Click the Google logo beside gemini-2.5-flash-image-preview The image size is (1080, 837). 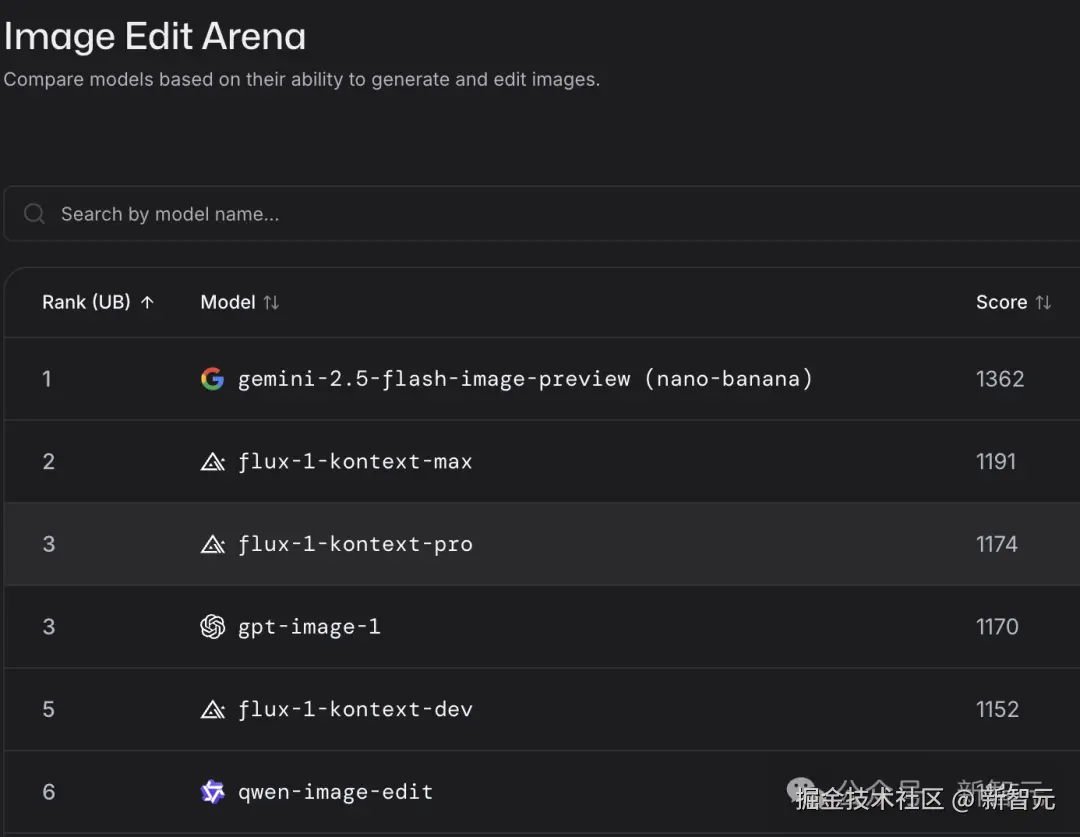tap(212, 379)
